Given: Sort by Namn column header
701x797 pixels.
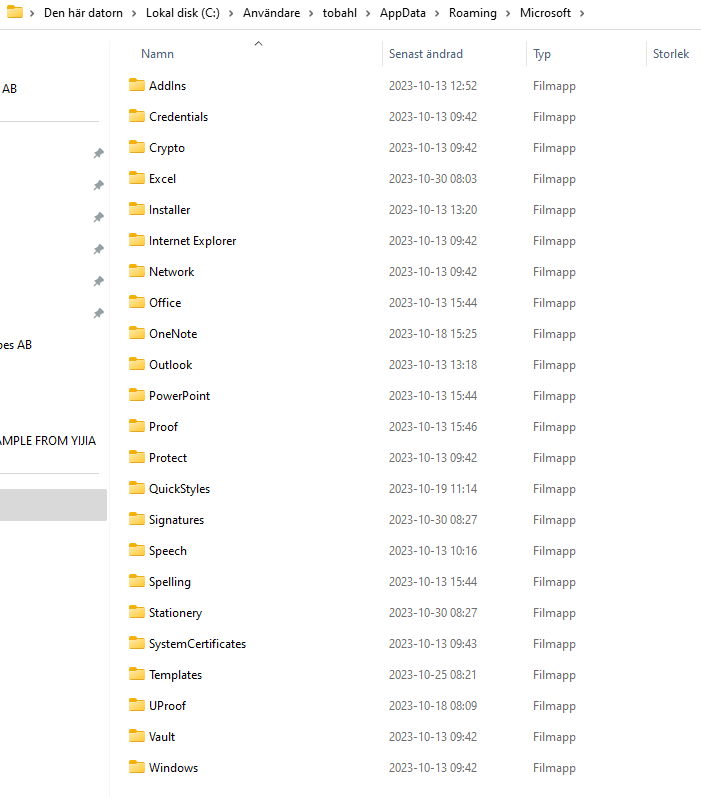Looking at the screenshot, I should point(158,54).
